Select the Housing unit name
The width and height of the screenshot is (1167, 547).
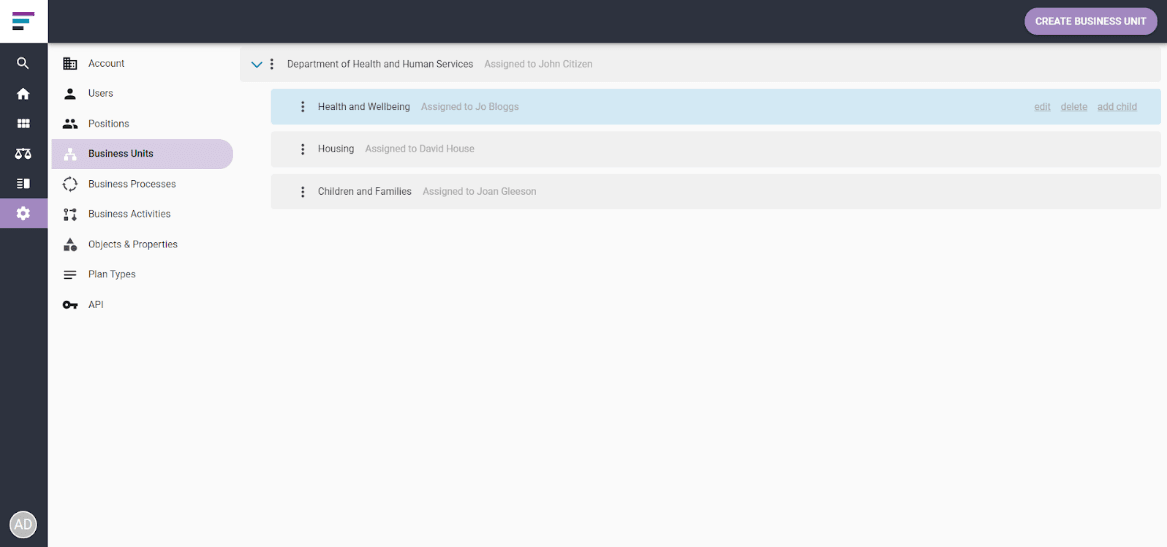point(336,149)
